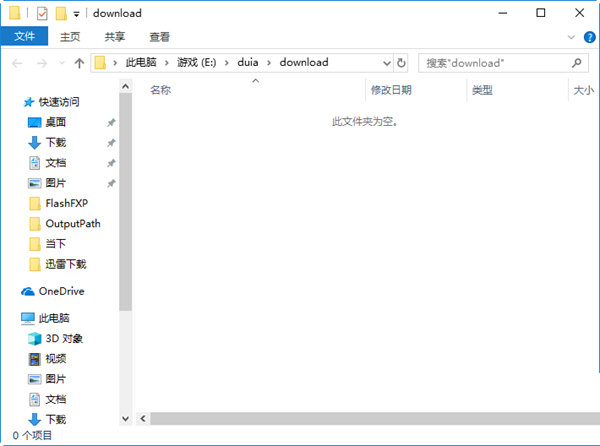Image resolution: width=600 pixels, height=446 pixels.
Task: Open the OutputPath folder
Action: tap(73, 224)
